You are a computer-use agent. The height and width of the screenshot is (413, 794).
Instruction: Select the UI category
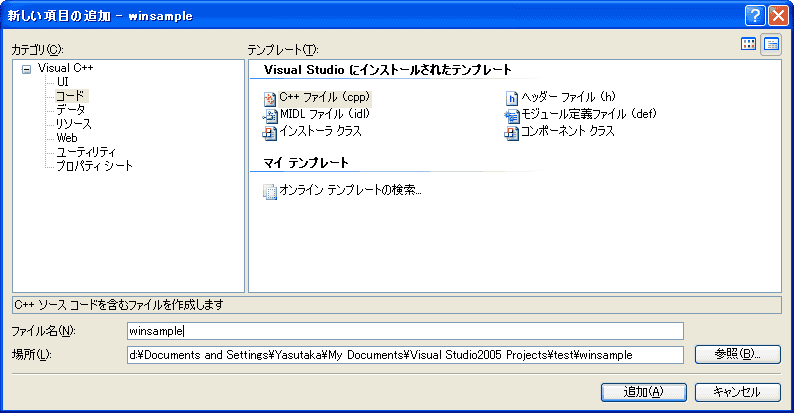(62, 82)
